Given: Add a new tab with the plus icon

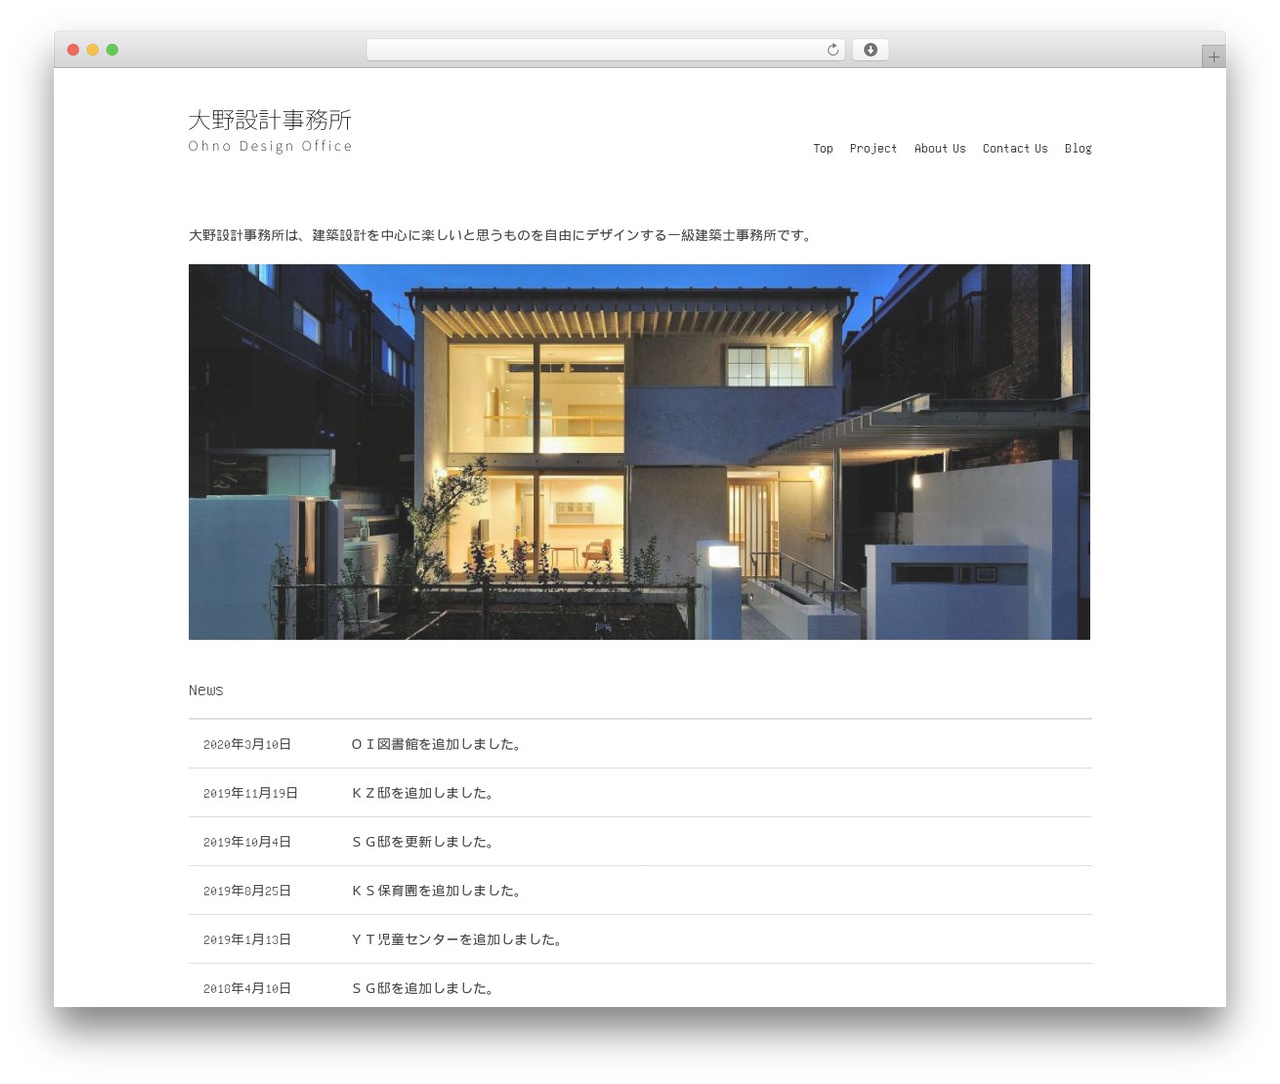Looking at the screenshot, I should click(x=1213, y=57).
